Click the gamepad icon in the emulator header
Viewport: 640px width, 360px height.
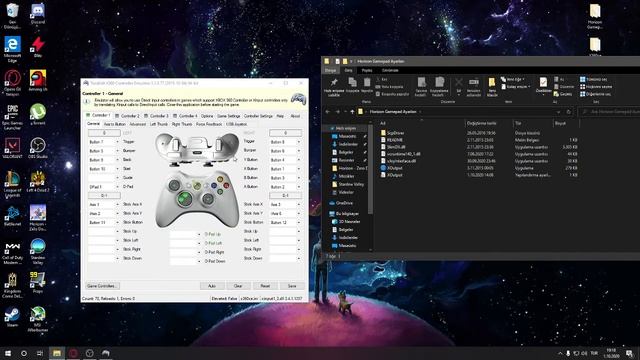tap(298, 99)
